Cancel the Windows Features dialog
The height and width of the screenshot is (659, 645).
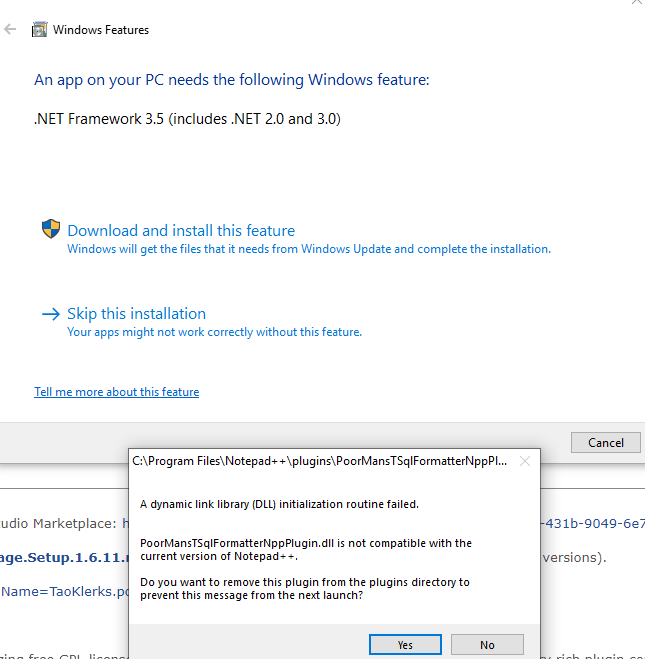tap(606, 443)
